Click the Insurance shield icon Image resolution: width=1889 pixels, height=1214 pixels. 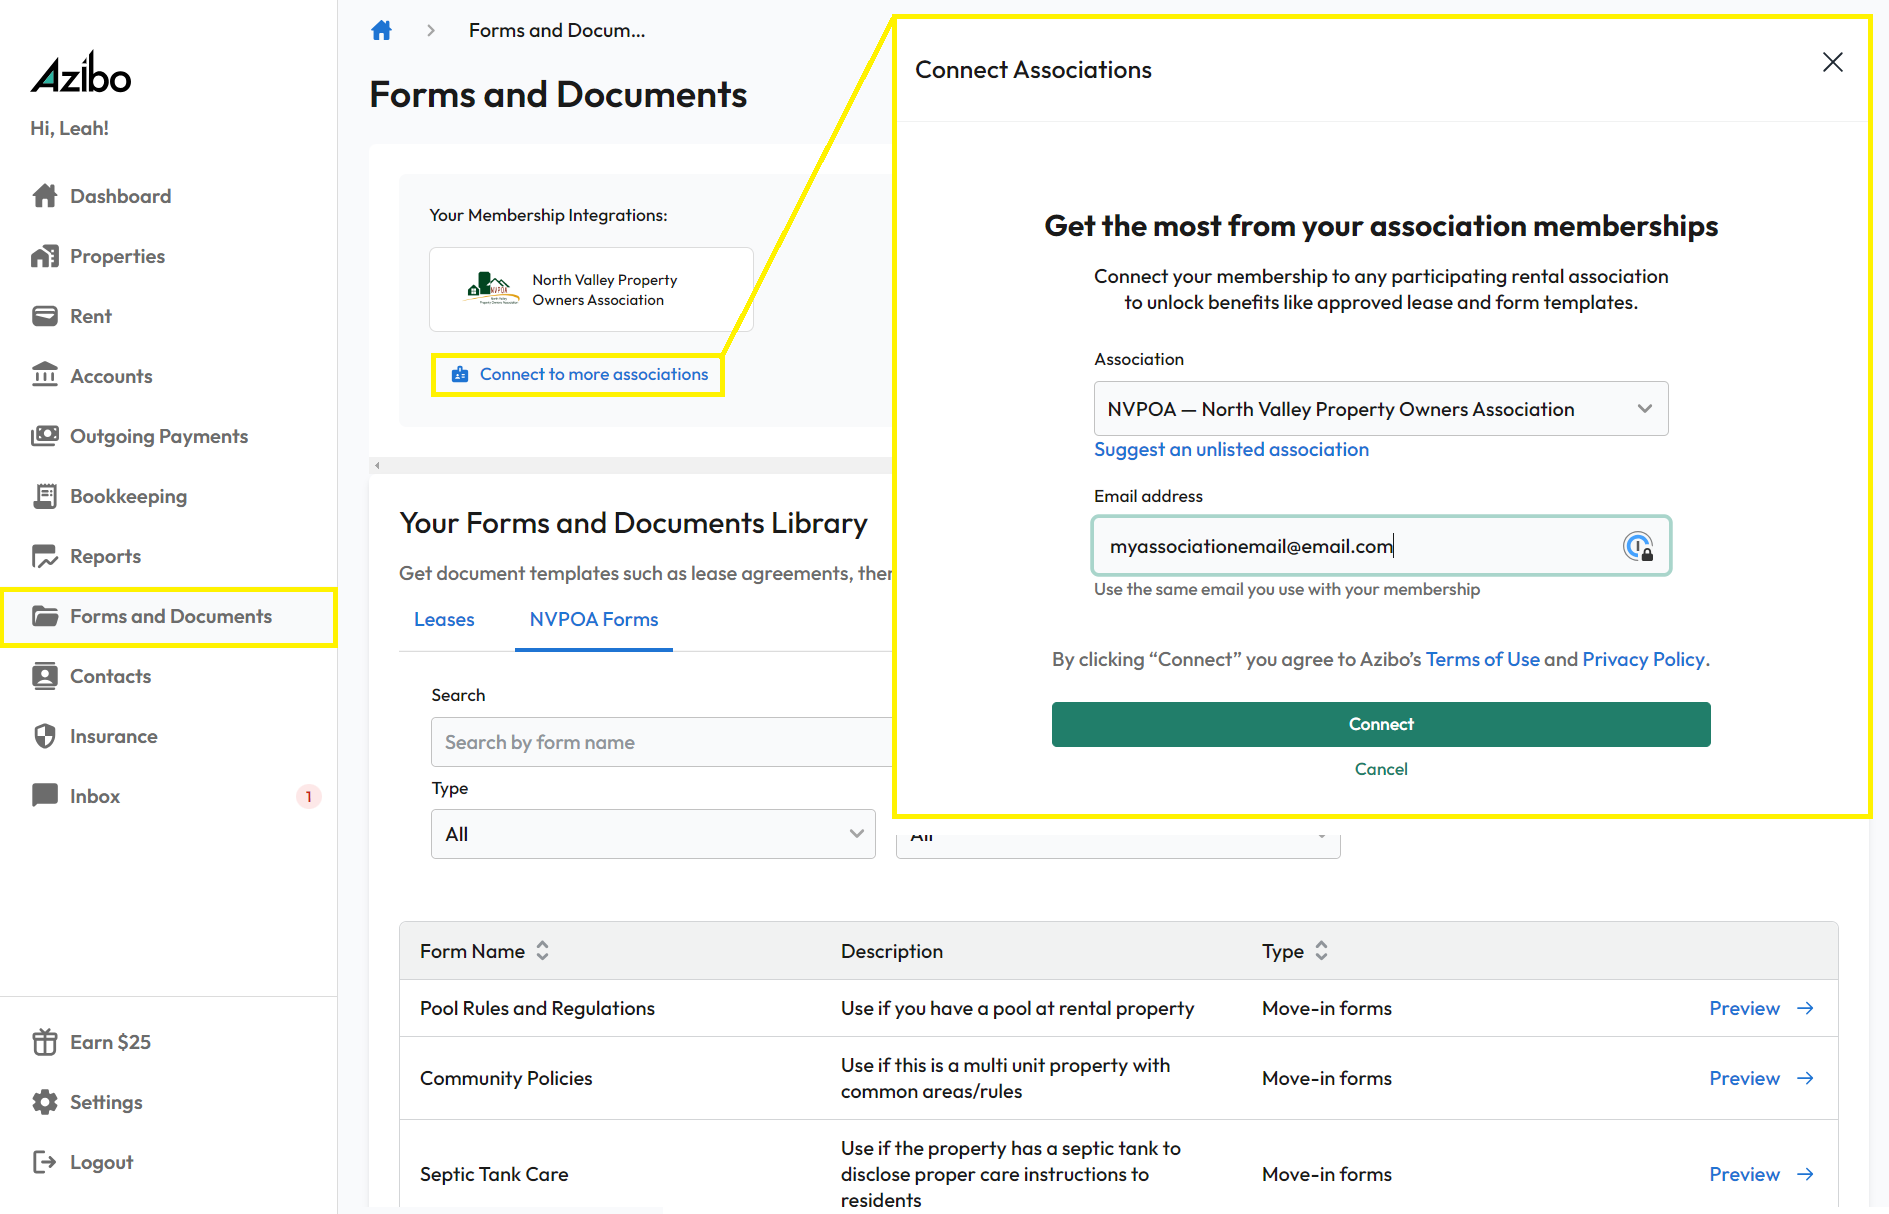[x=45, y=736]
